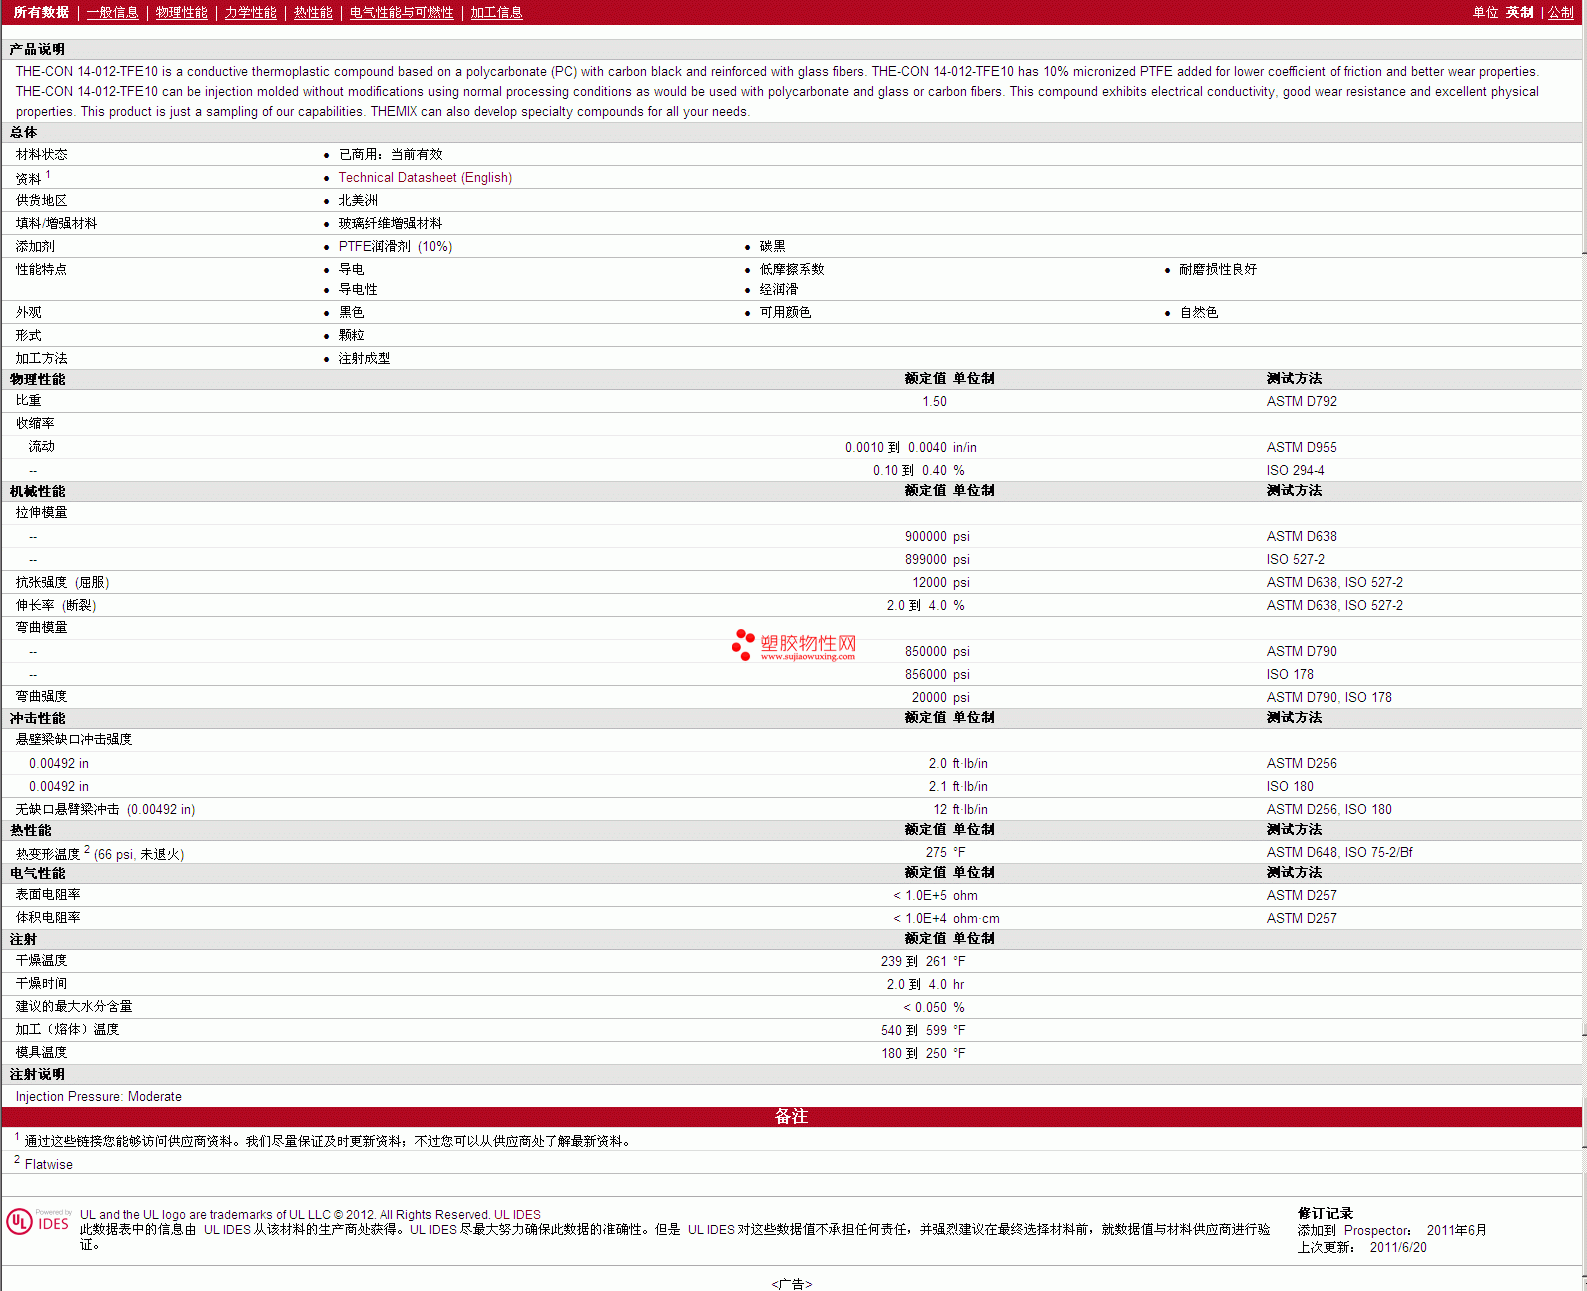This screenshot has width=1587, height=1291.
Task: Switch to the 加工信息 tab
Action: [x=496, y=12]
